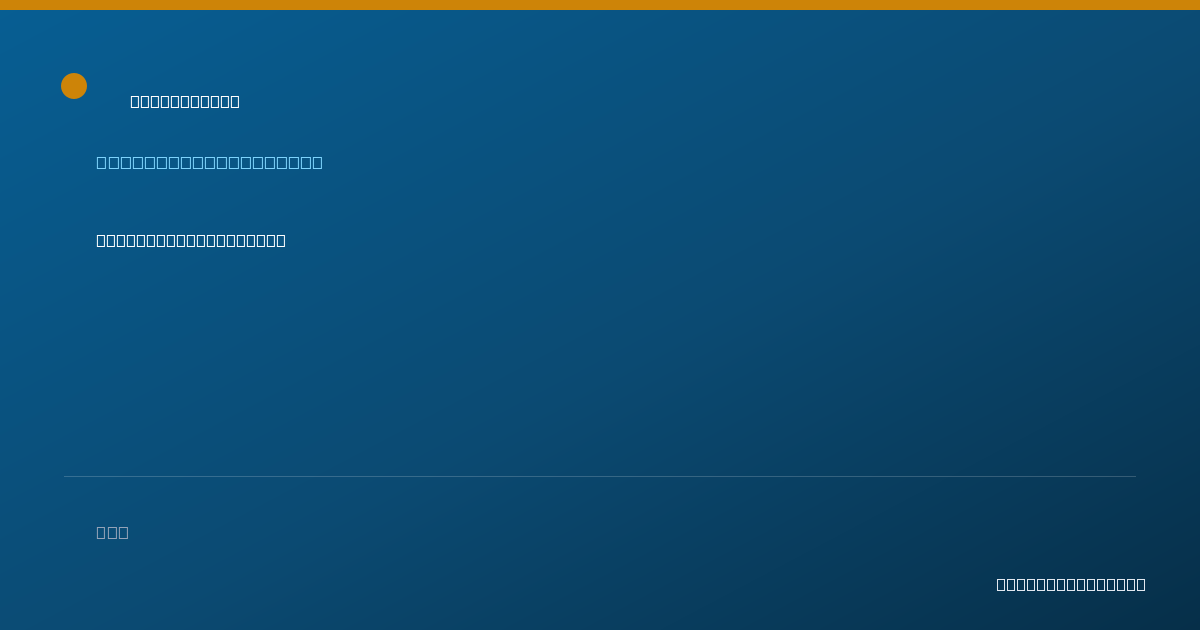Click the orange circle logo icon
This screenshot has width=1200, height=630.
coord(74,86)
